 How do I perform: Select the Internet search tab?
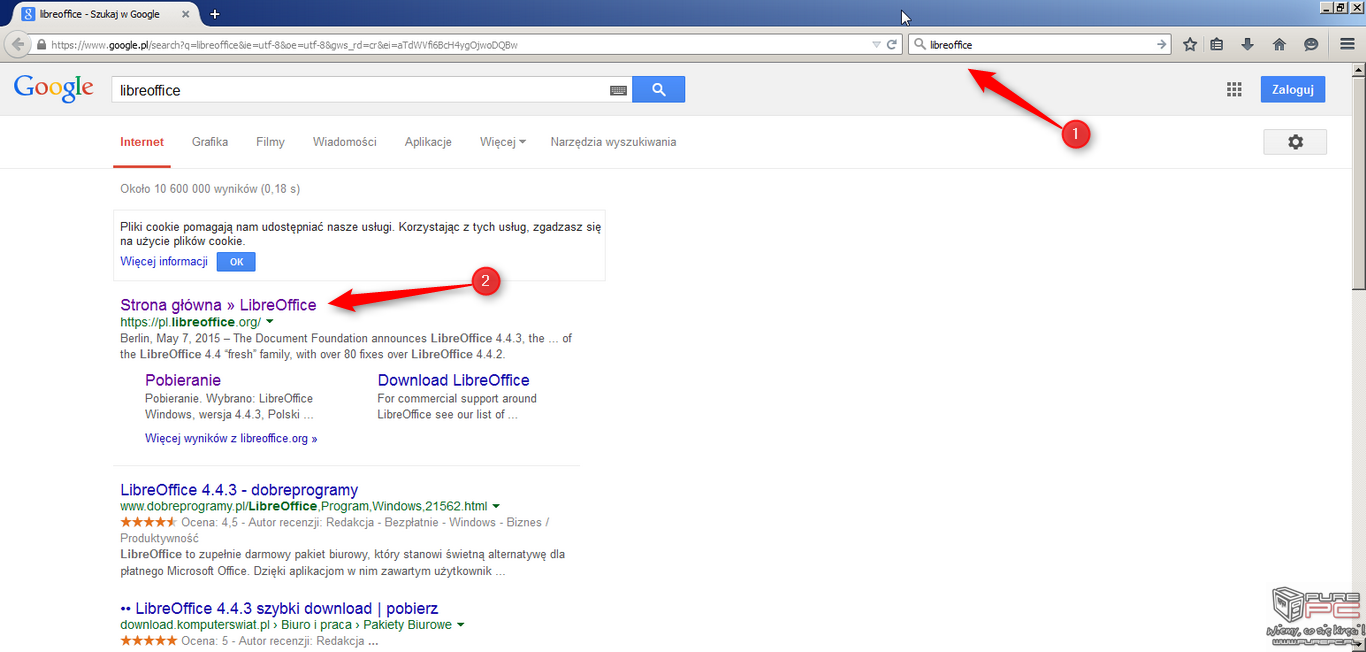point(142,142)
